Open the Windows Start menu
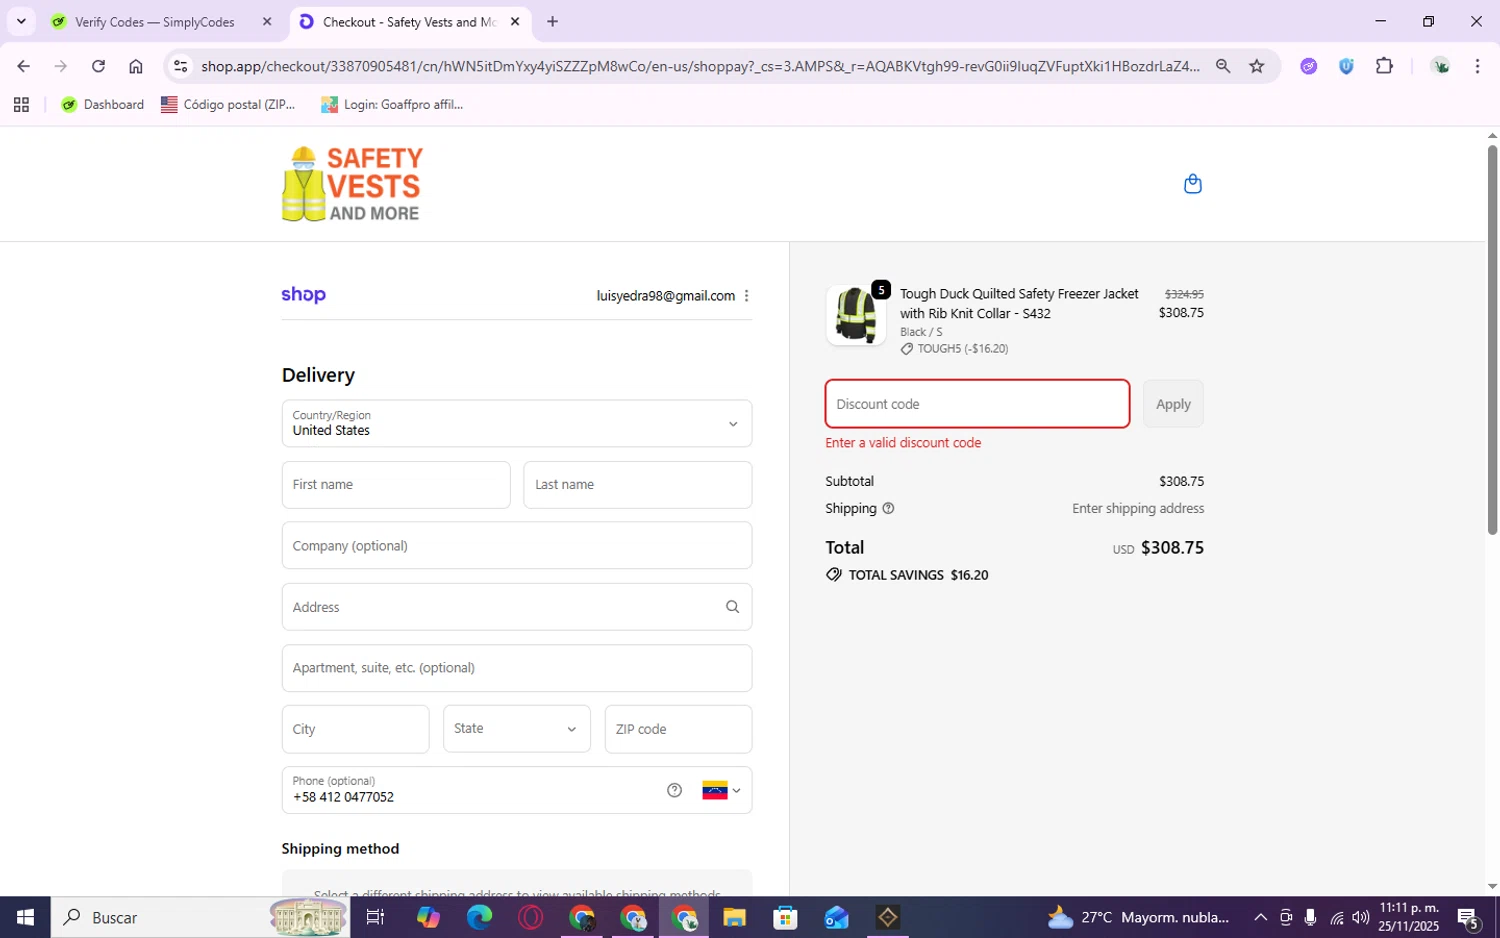 25,917
